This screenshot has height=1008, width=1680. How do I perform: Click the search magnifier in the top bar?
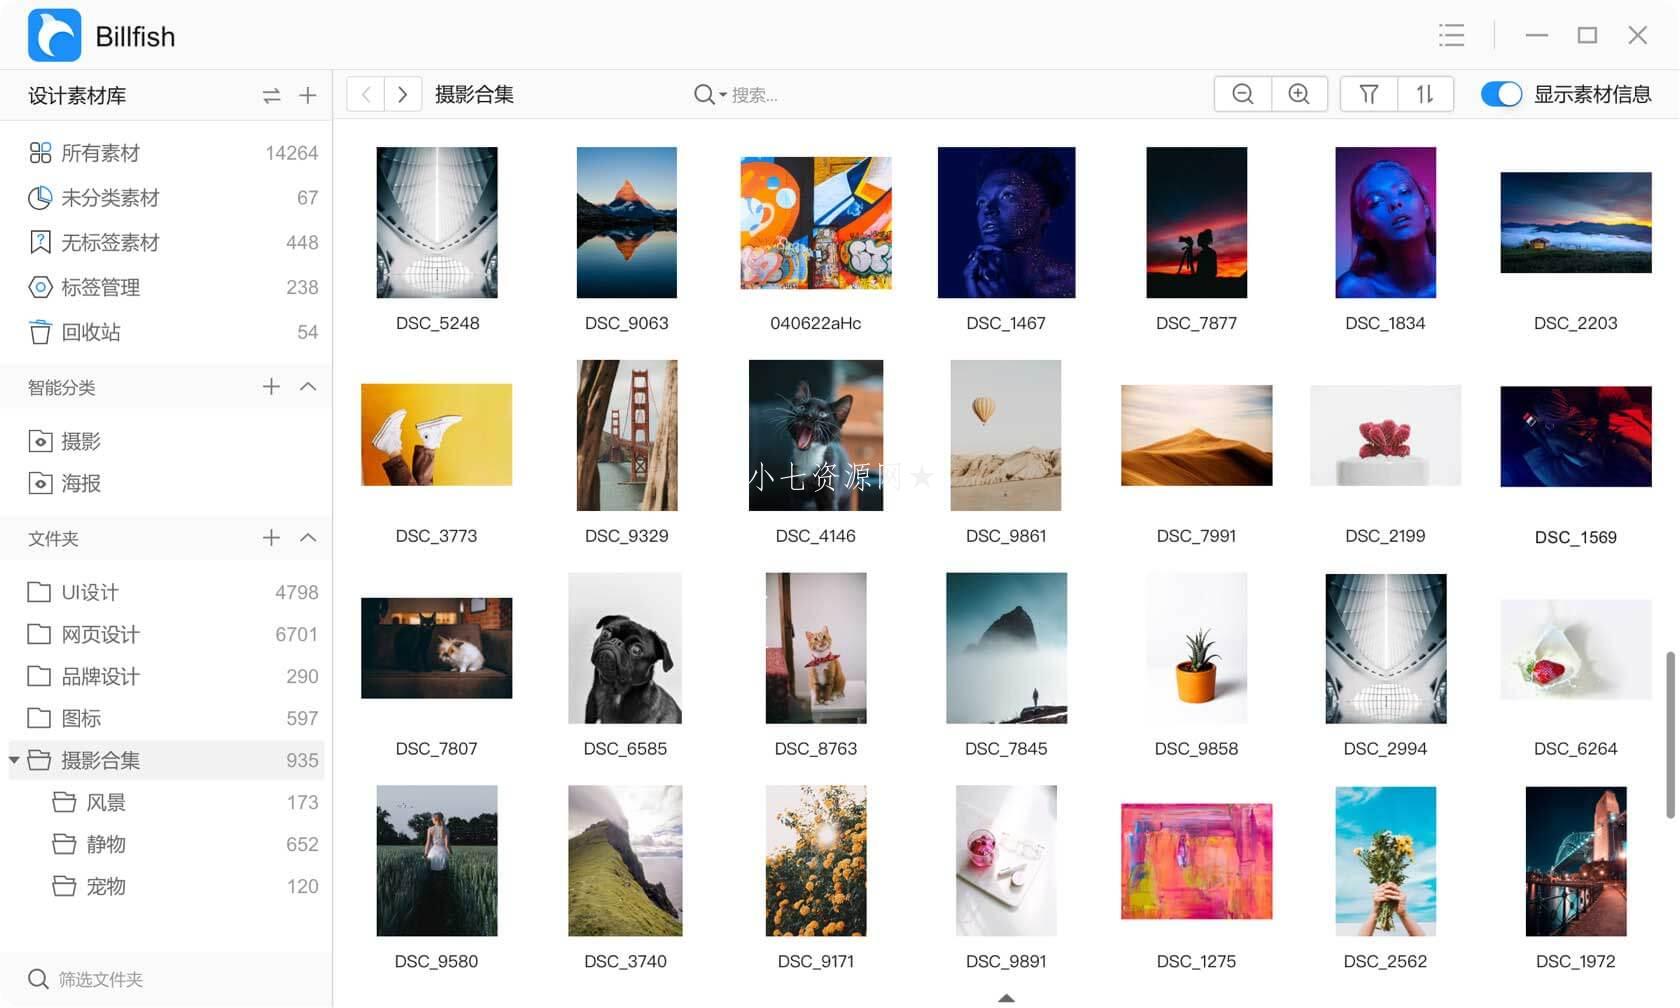[703, 93]
